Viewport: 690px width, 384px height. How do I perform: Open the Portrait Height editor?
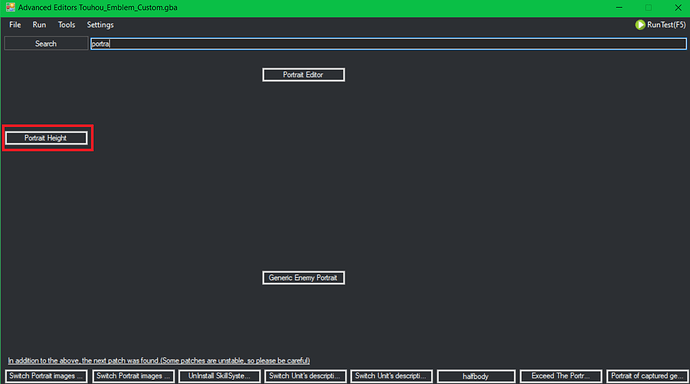point(46,138)
